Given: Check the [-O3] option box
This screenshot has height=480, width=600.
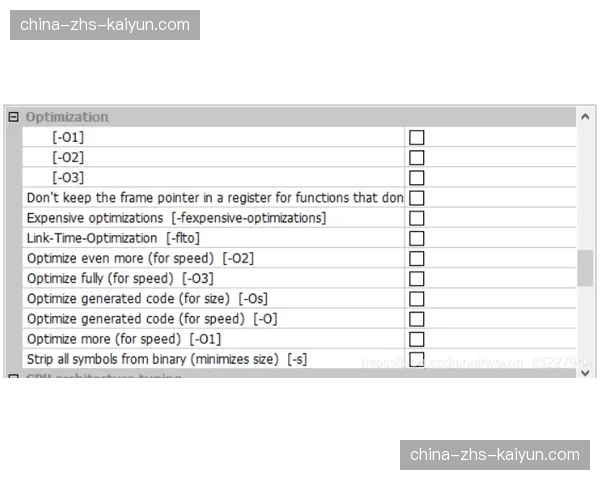Looking at the screenshot, I should (417, 177).
